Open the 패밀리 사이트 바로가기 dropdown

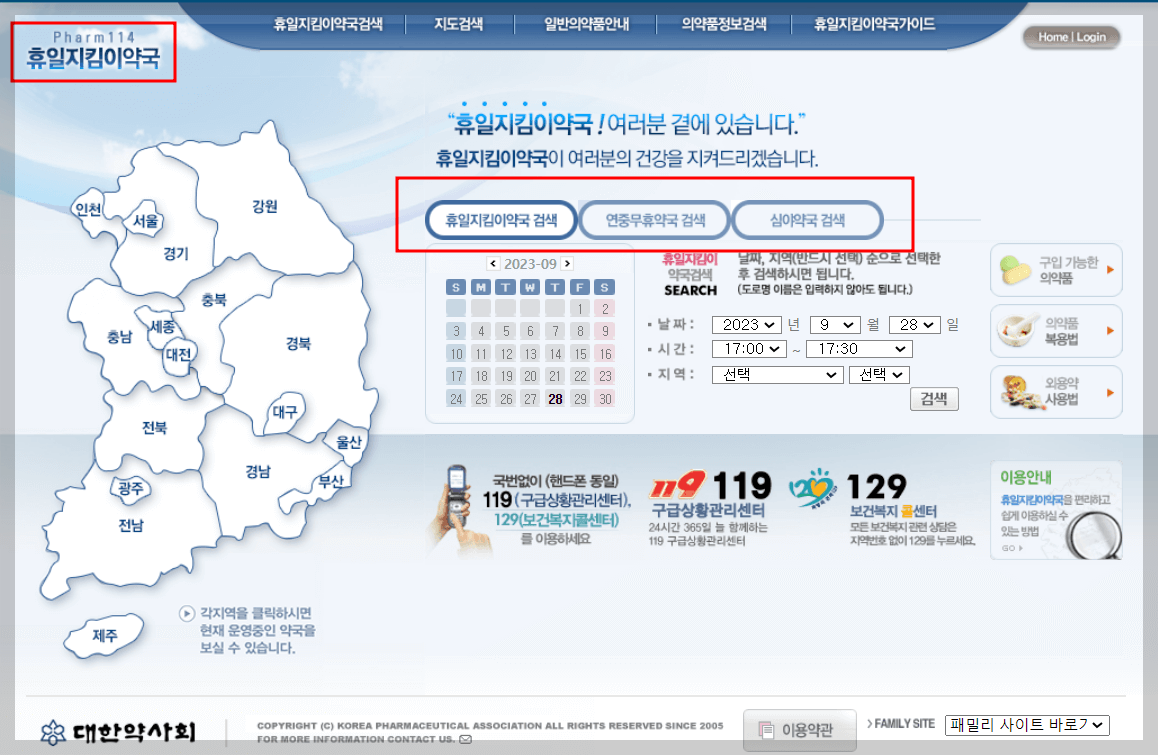tap(1028, 725)
